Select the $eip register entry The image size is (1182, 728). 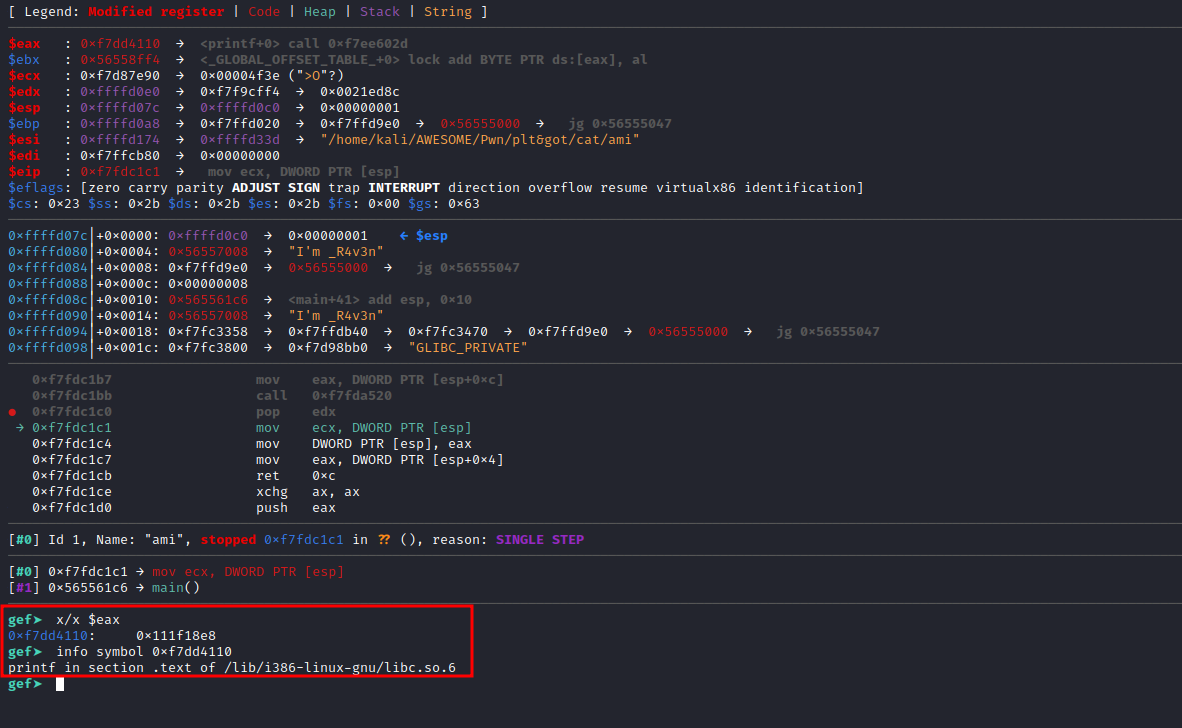pos(24,171)
